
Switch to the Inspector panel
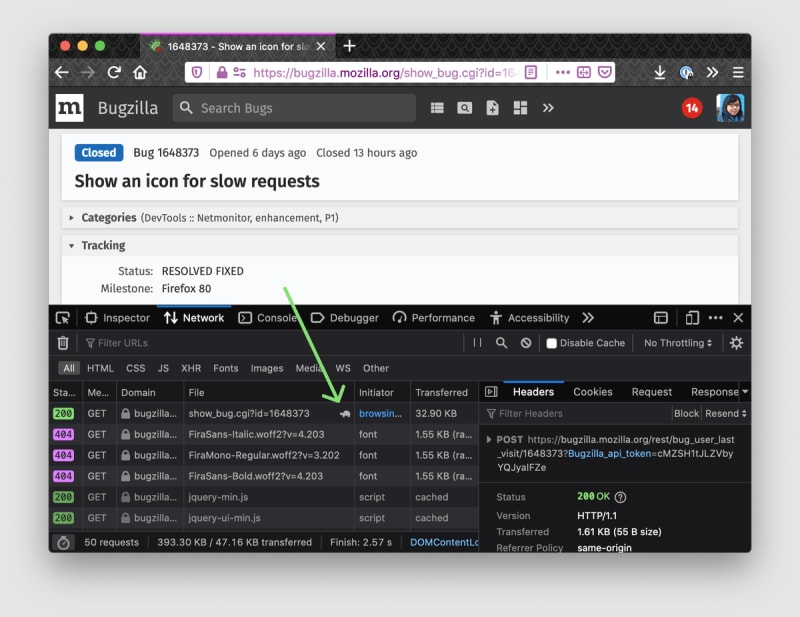tap(118, 318)
